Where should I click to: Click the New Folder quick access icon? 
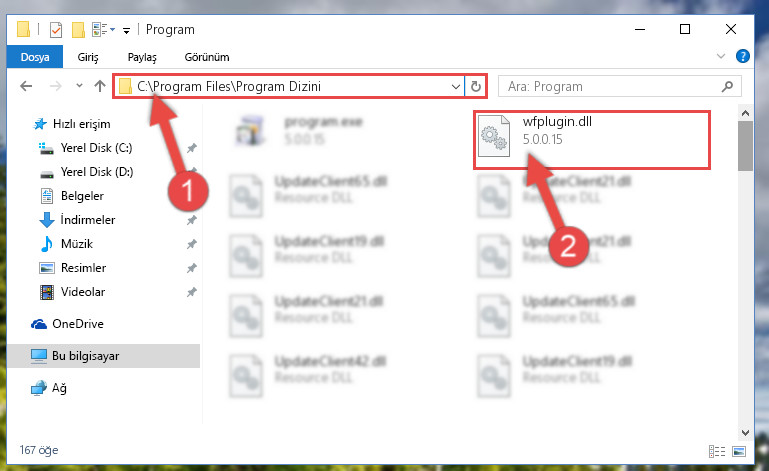click(78, 30)
